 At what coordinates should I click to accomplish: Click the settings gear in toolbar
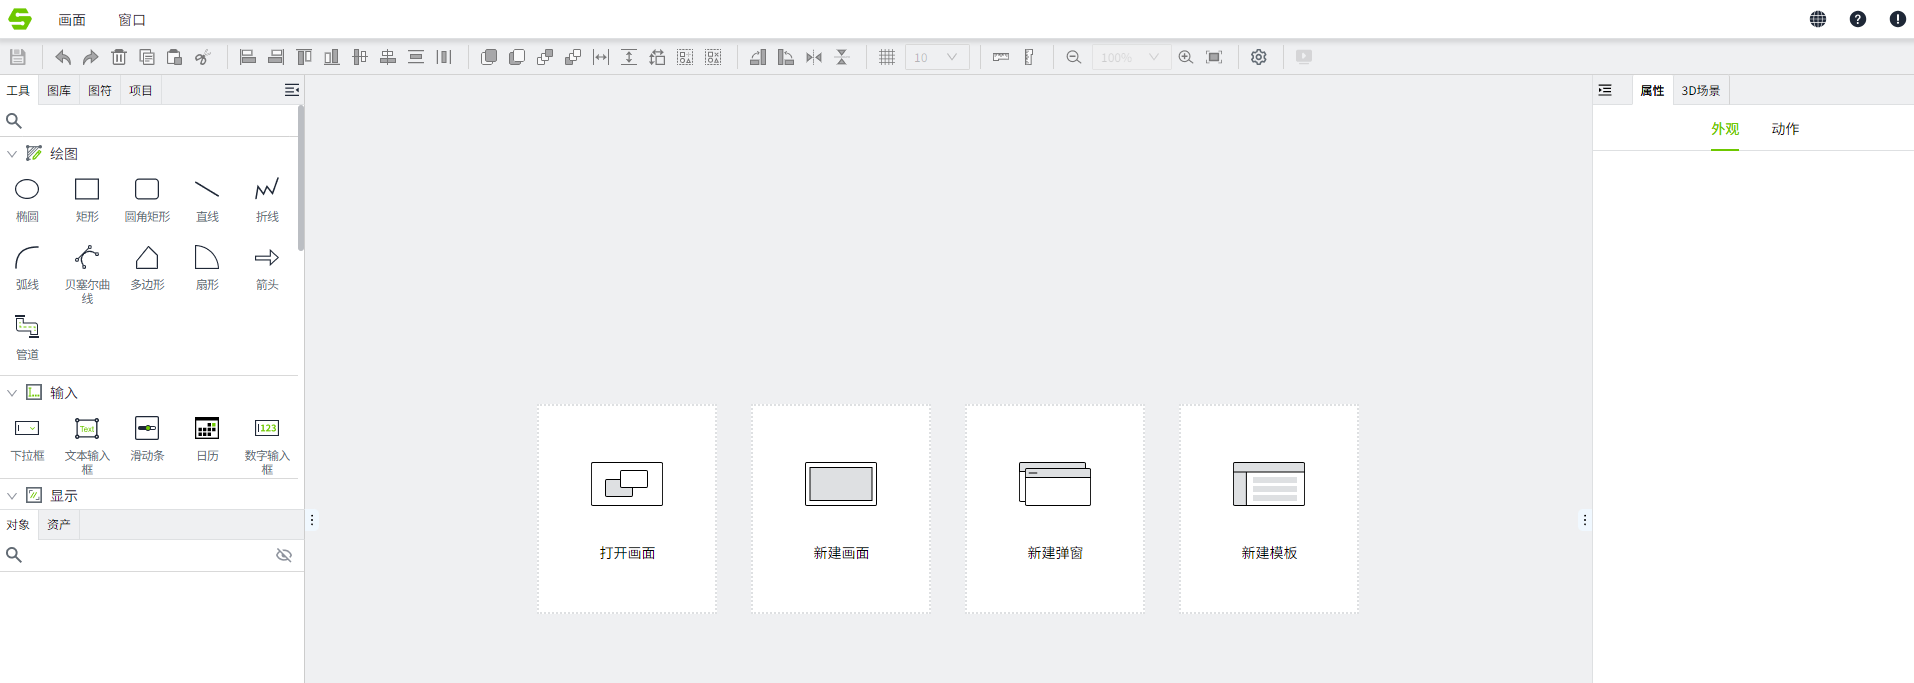tap(1259, 57)
